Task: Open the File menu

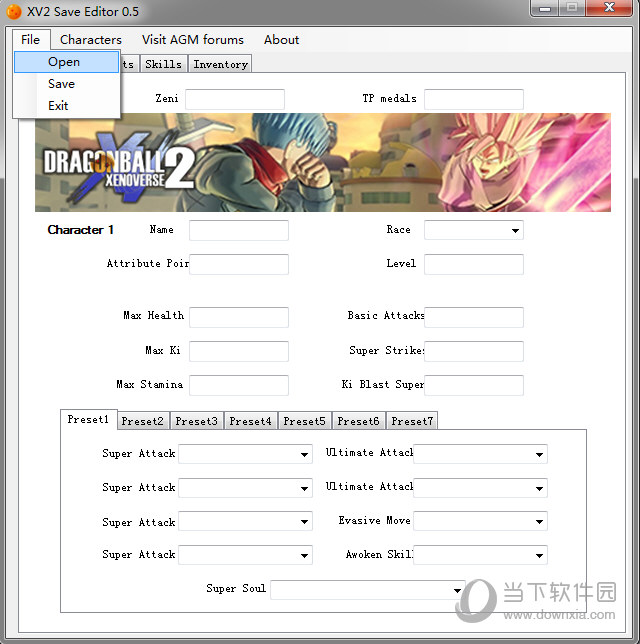Action: 31,40
